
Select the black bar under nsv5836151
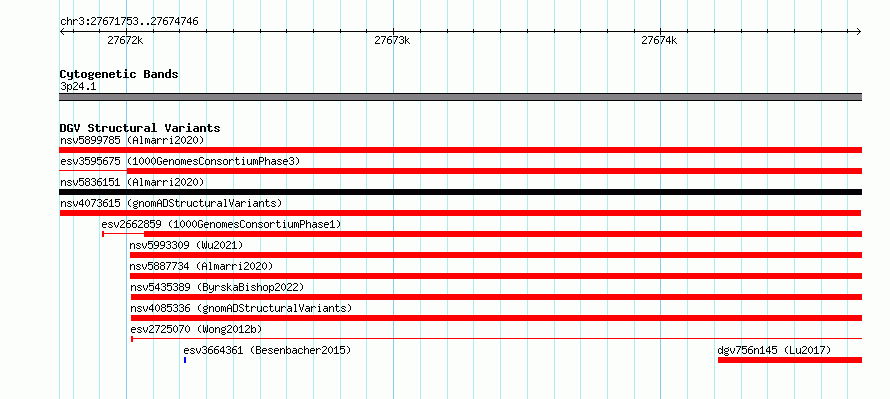point(460,192)
